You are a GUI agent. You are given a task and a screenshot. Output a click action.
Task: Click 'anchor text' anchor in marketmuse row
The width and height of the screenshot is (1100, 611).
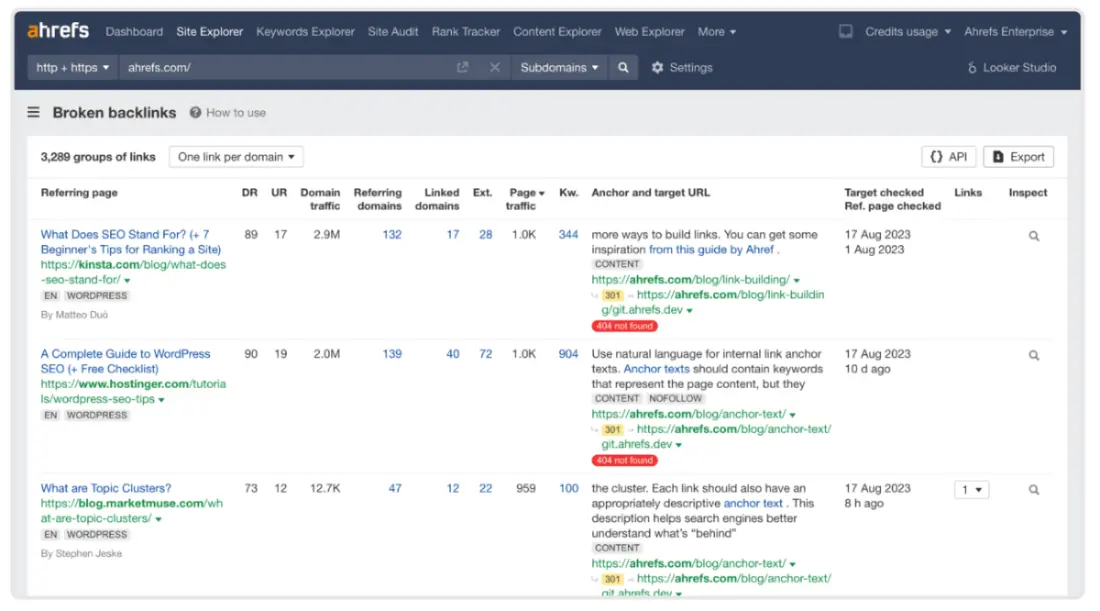753,504
